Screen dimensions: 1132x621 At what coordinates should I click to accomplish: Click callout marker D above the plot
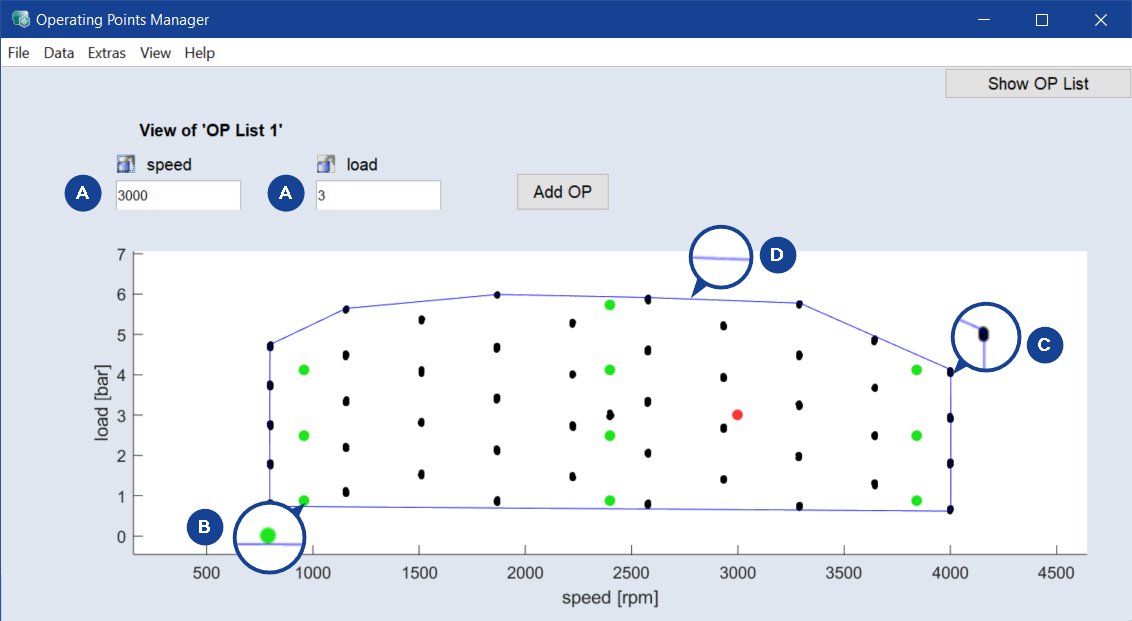[x=777, y=255]
